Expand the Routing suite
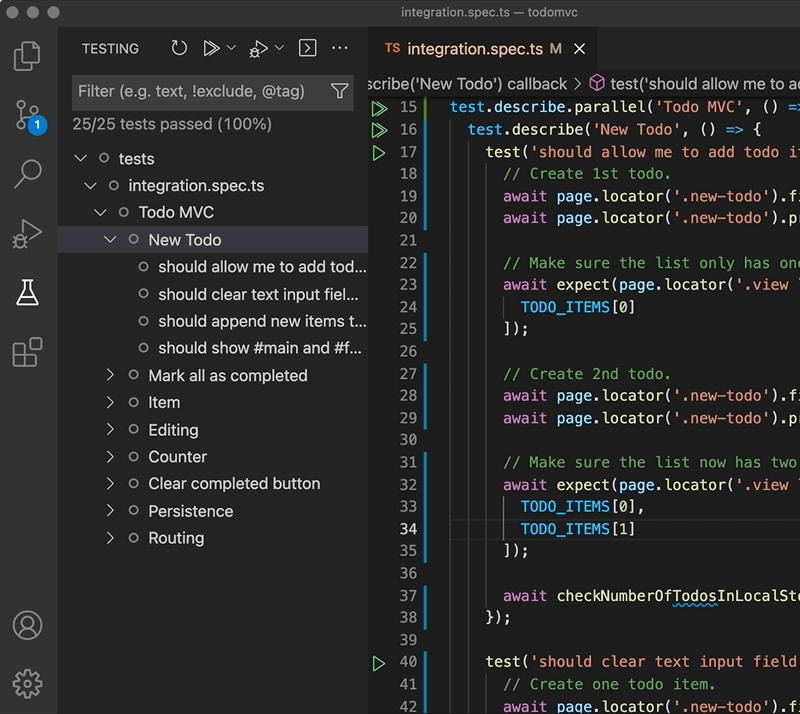This screenshot has height=714, width=800. (110, 537)
